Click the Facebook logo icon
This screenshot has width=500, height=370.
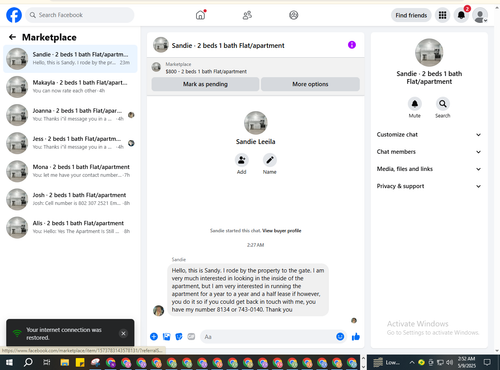[14, 15]
